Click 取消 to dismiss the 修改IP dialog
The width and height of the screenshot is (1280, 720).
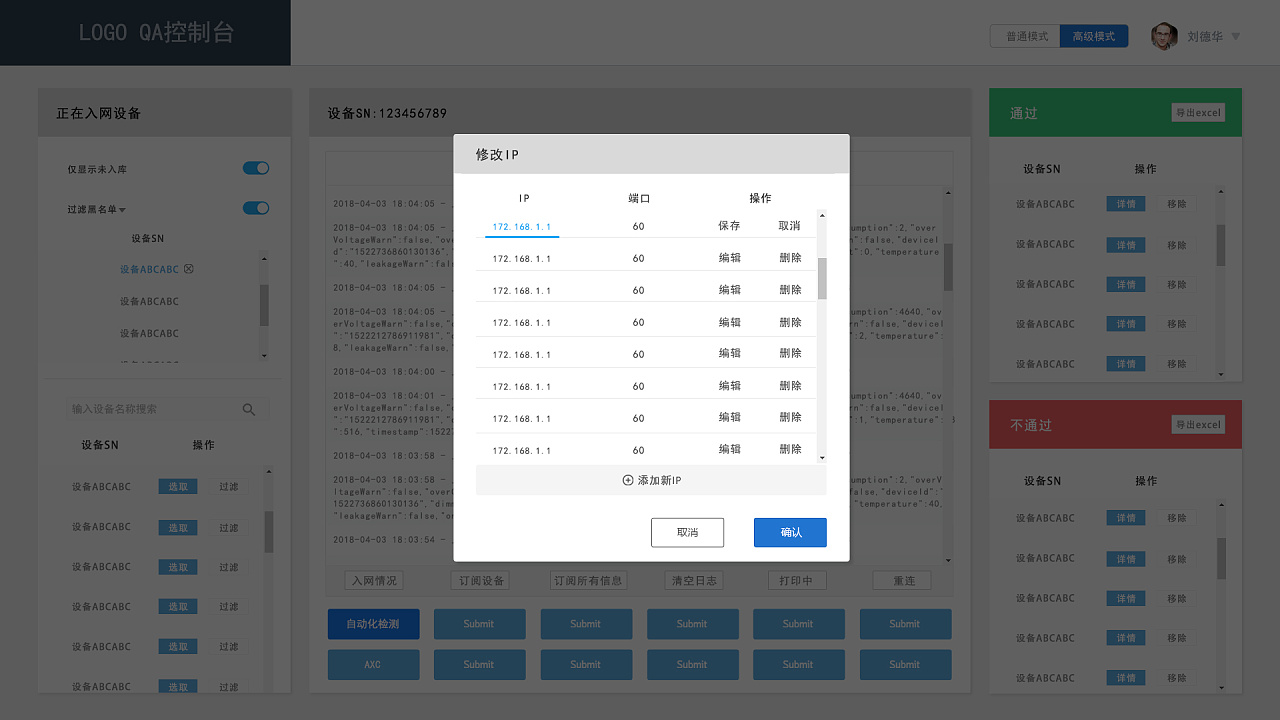coord(687,532)
